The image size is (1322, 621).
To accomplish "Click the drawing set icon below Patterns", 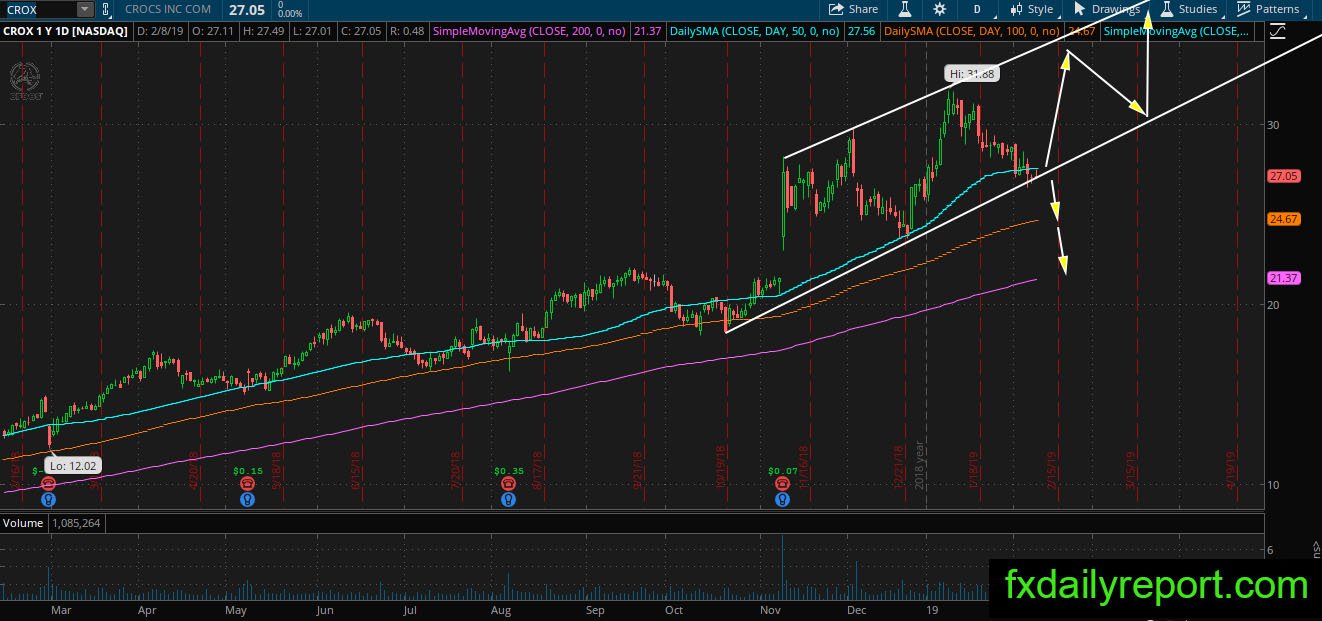I will pyautogui.click(x=1277, y=32).
